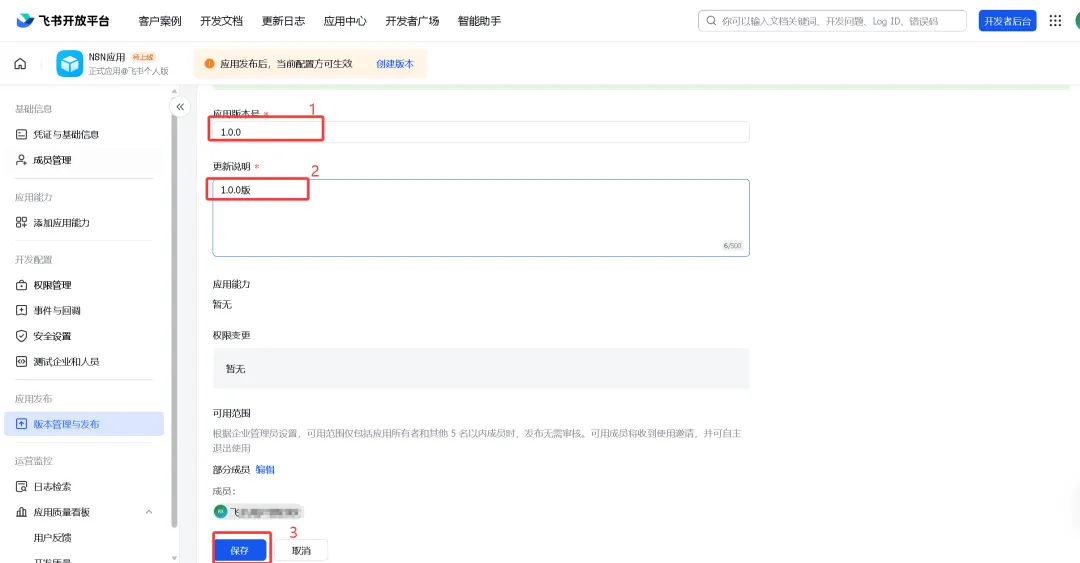Click the 暂无 box under 权限变更

coord(481,369)
